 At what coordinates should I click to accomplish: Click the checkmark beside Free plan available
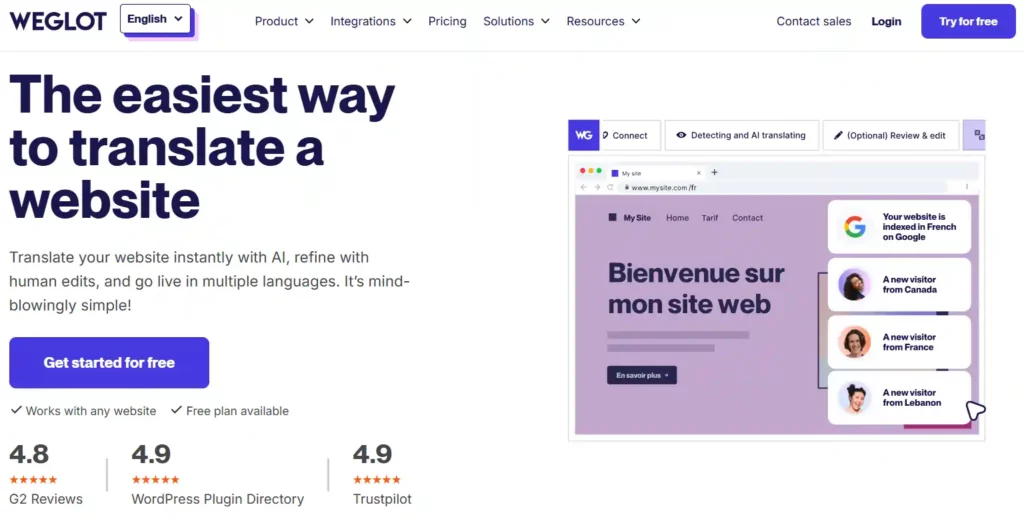tap(176, 410)
